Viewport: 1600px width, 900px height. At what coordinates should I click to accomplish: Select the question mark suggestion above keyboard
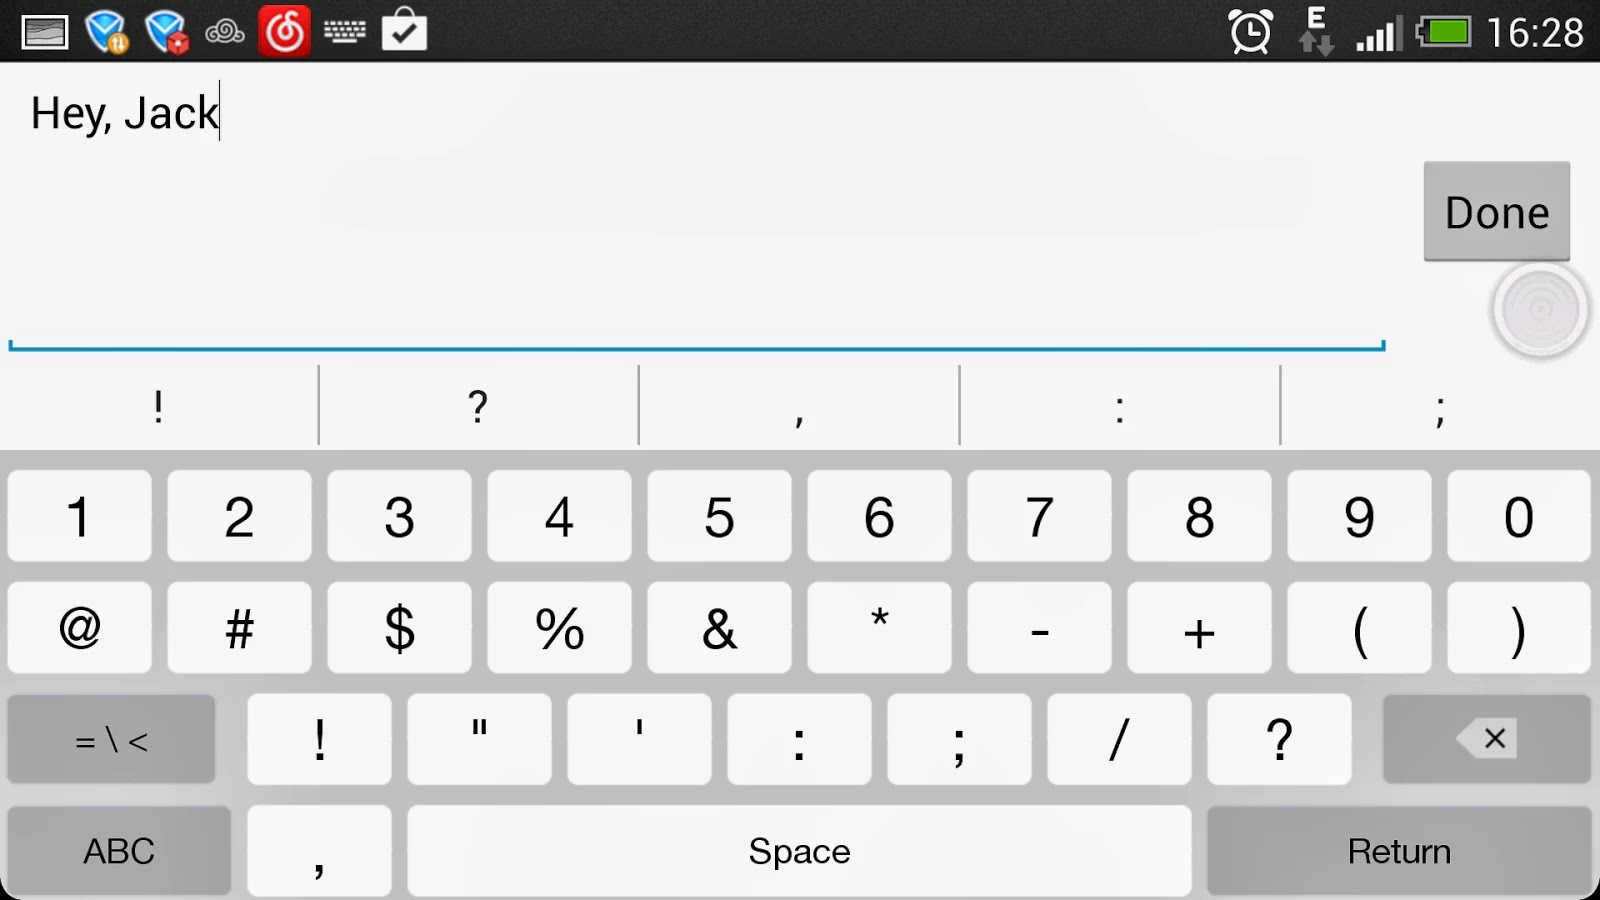pyautogui.click(x=478, y=406)
